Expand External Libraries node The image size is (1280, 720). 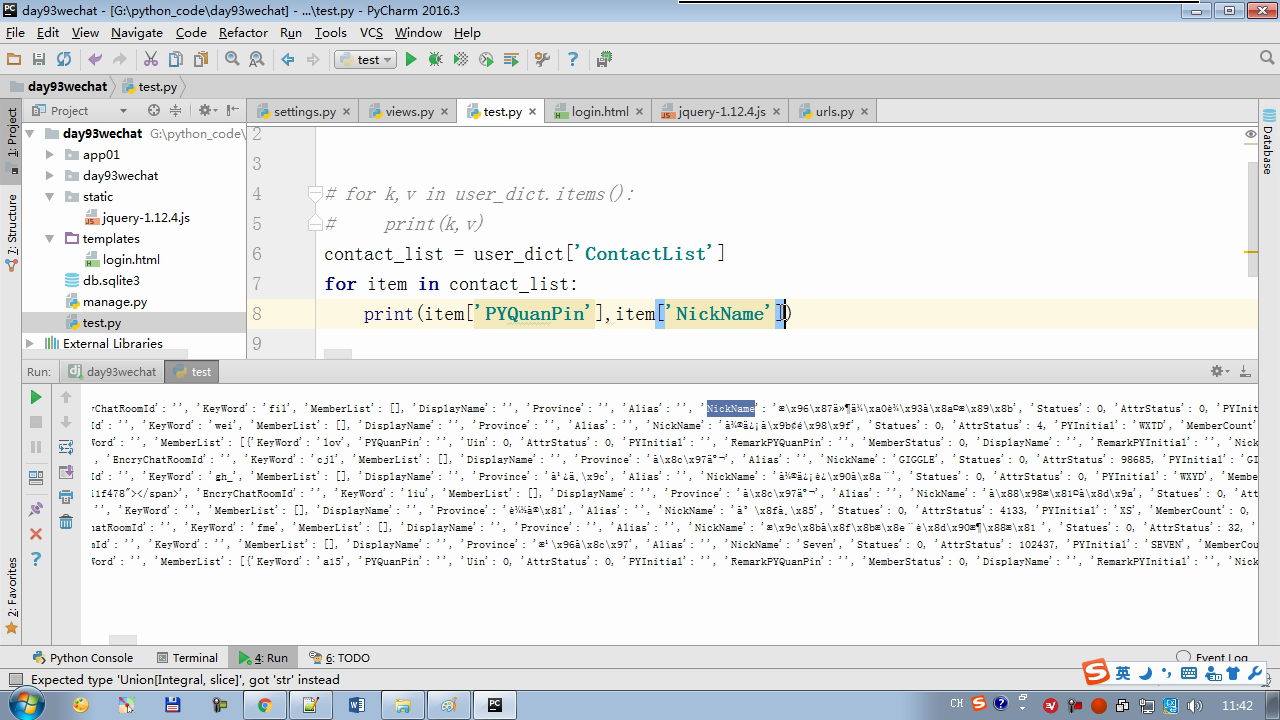[30, 344]
